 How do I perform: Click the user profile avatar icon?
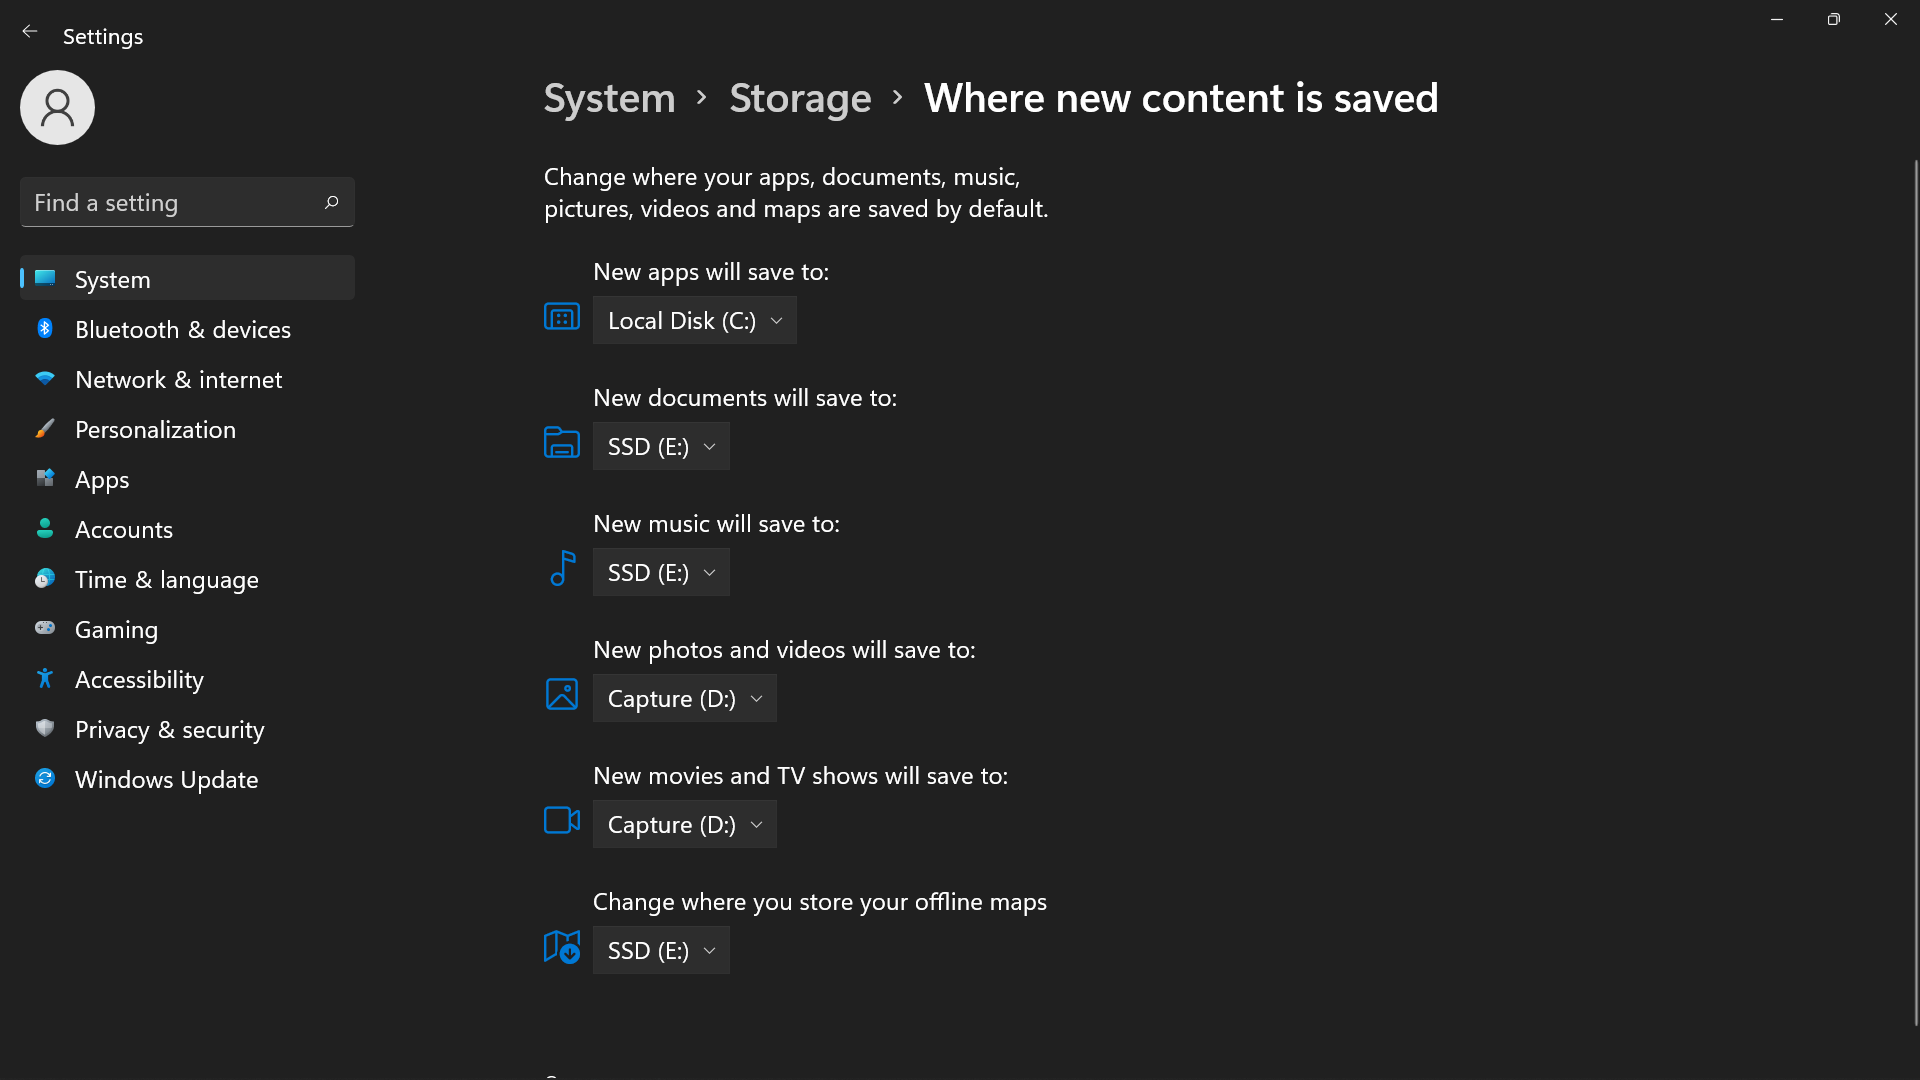(57, 107)
